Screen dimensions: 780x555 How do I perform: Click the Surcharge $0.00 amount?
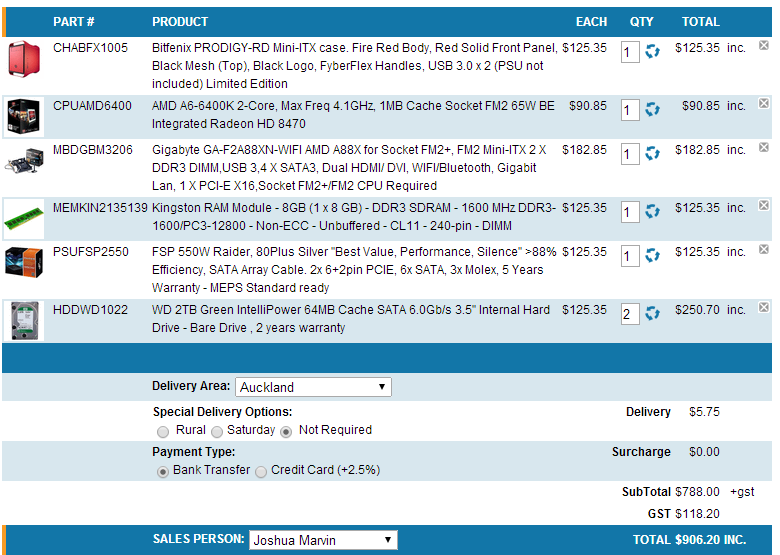[x=704, y=452]
